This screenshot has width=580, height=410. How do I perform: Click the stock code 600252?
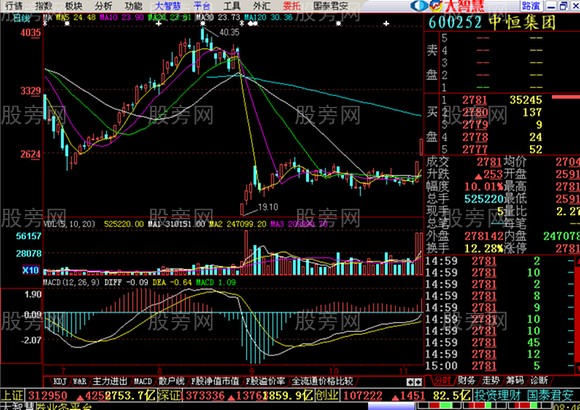click(x=455, y=22)
